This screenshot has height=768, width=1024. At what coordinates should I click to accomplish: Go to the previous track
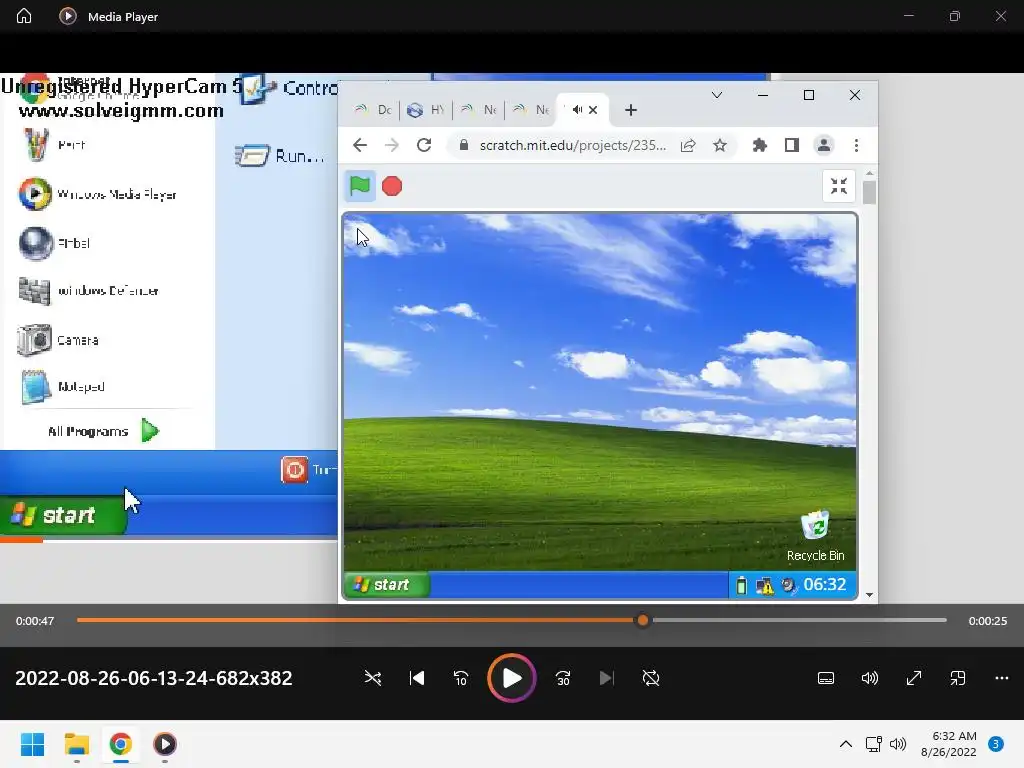(x=417, y=678)
